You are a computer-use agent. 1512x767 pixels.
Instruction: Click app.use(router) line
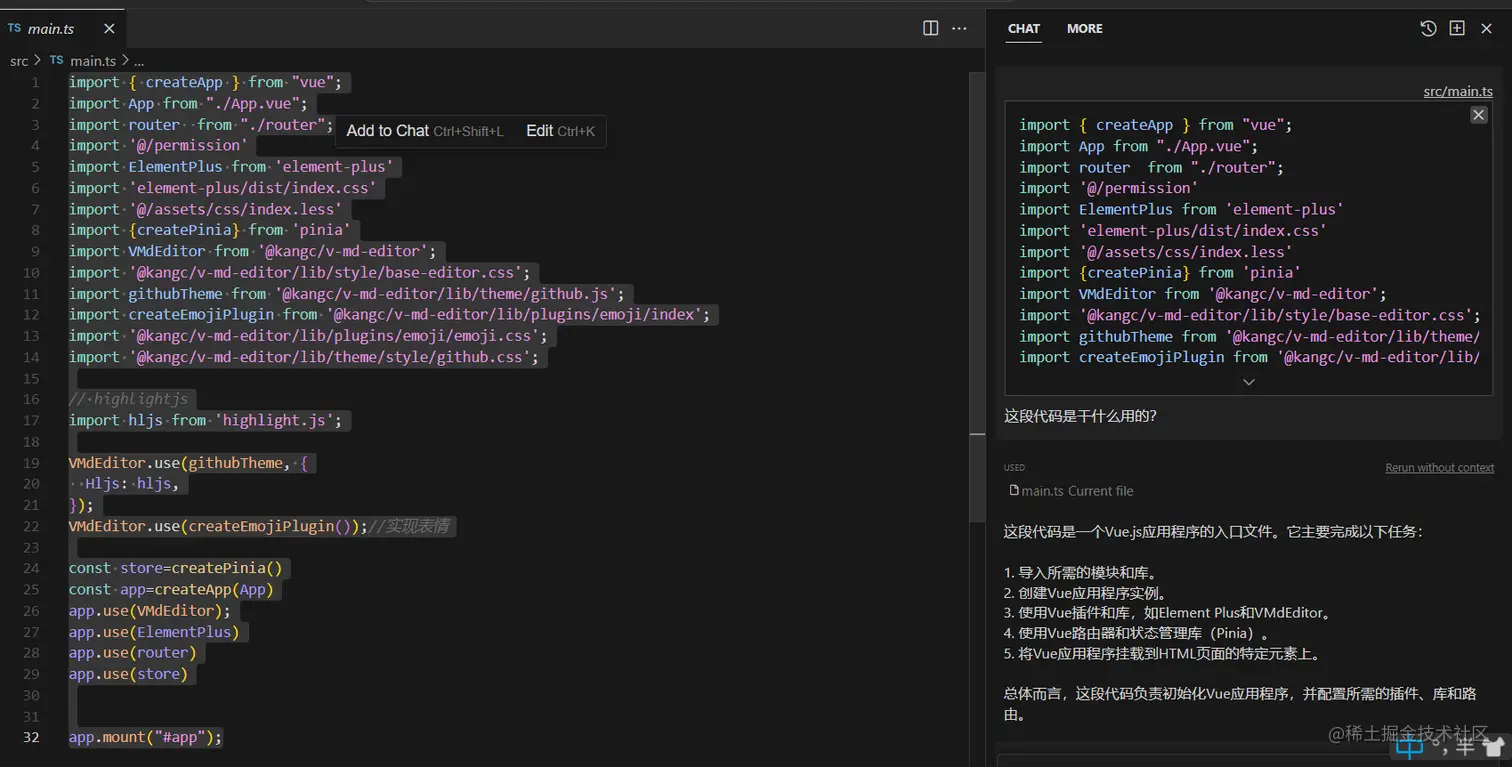133,653
